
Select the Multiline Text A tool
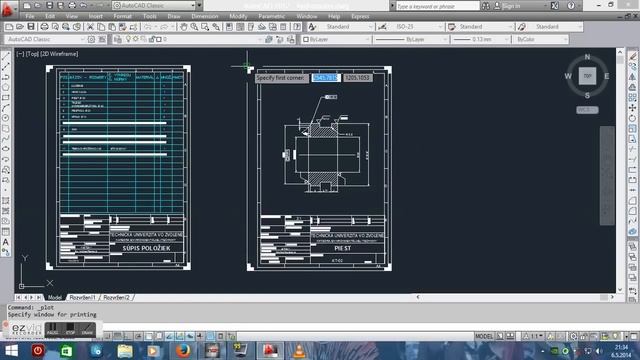click(x=6, y=242)
